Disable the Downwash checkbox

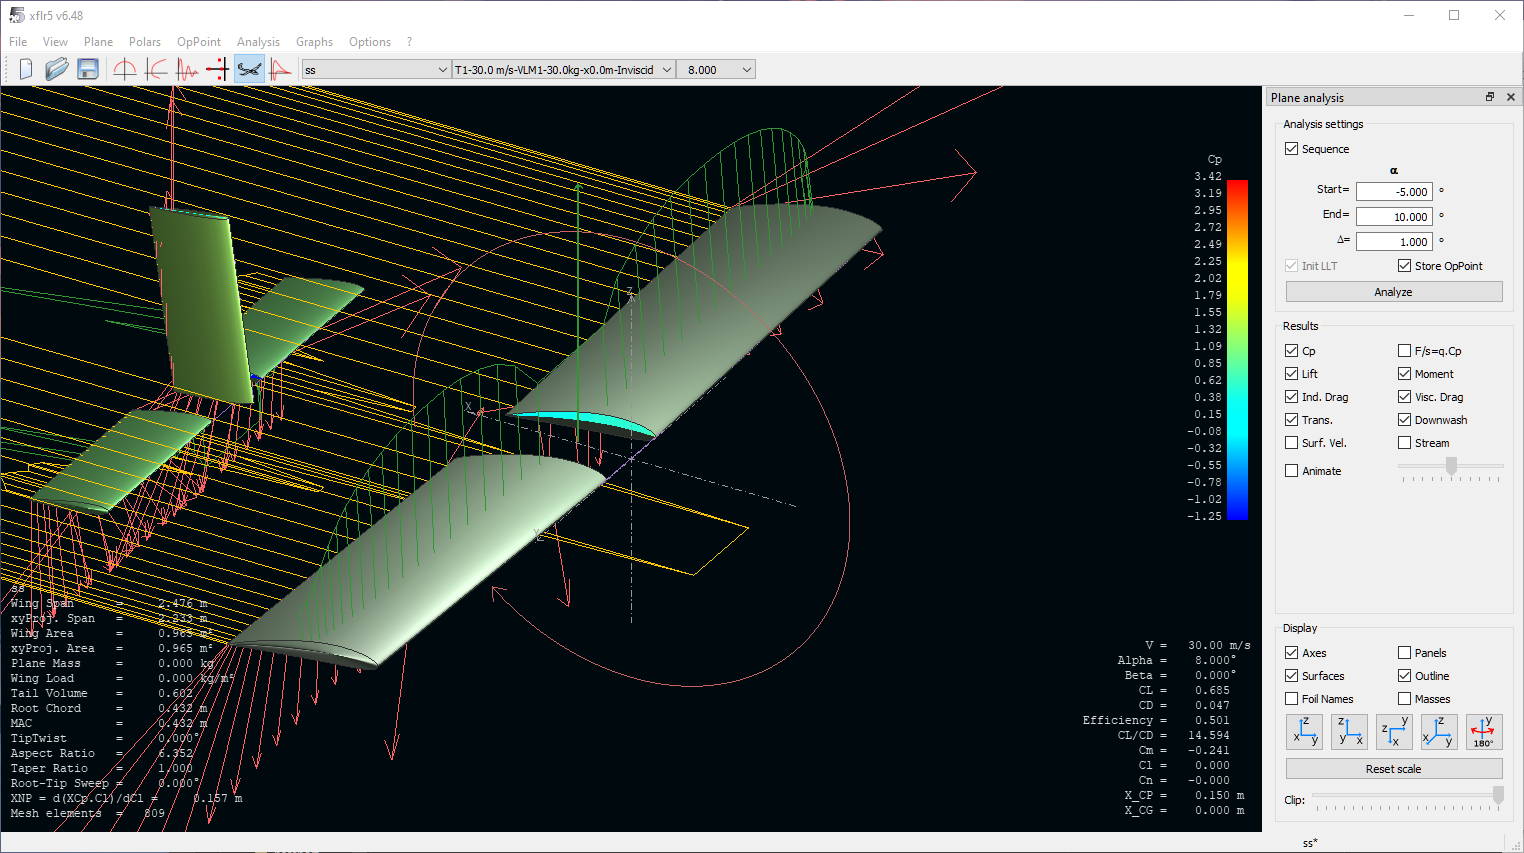click(1405, 419)
